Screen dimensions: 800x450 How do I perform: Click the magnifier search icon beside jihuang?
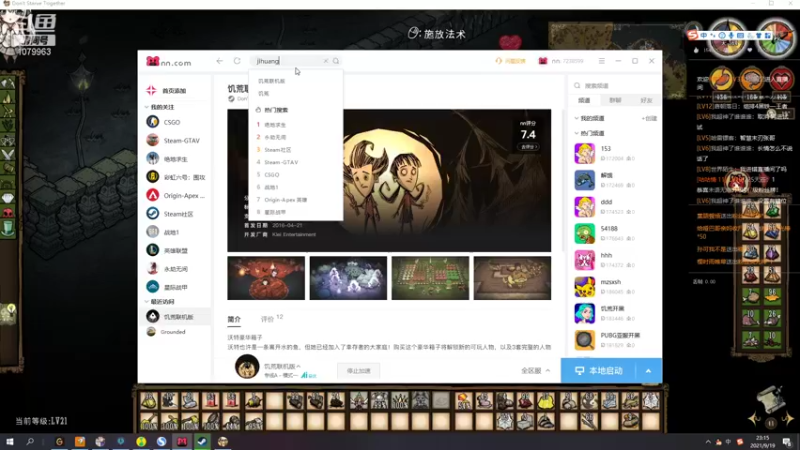[336, 61]
